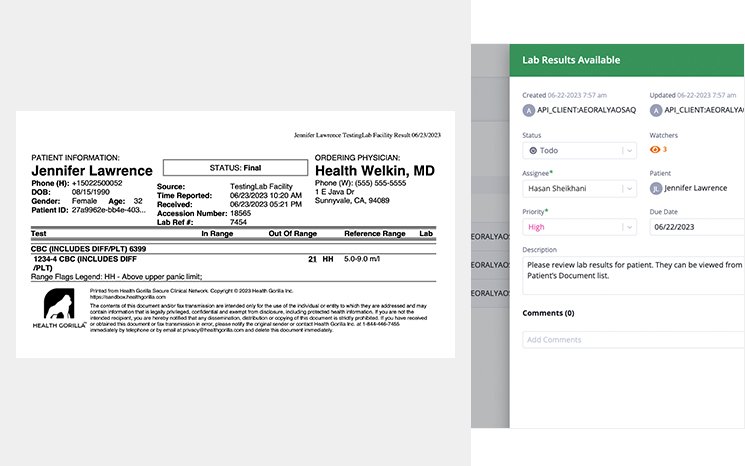The height and width of the screenshot is (466, 745).
Task: Click the physician address Sunnyvale, CA, 94089
Action: [352, 200]
